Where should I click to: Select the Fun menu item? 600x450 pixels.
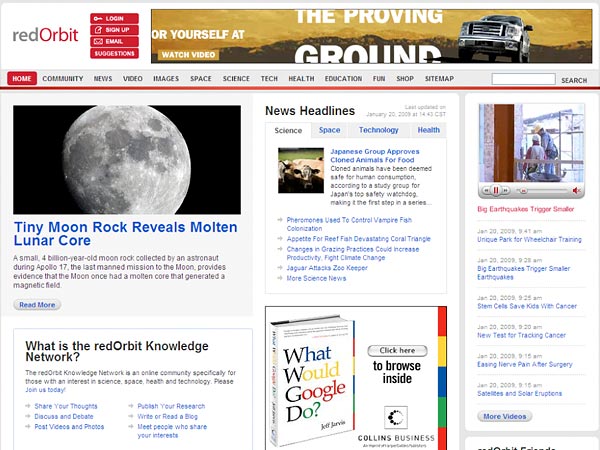[379, 78]
